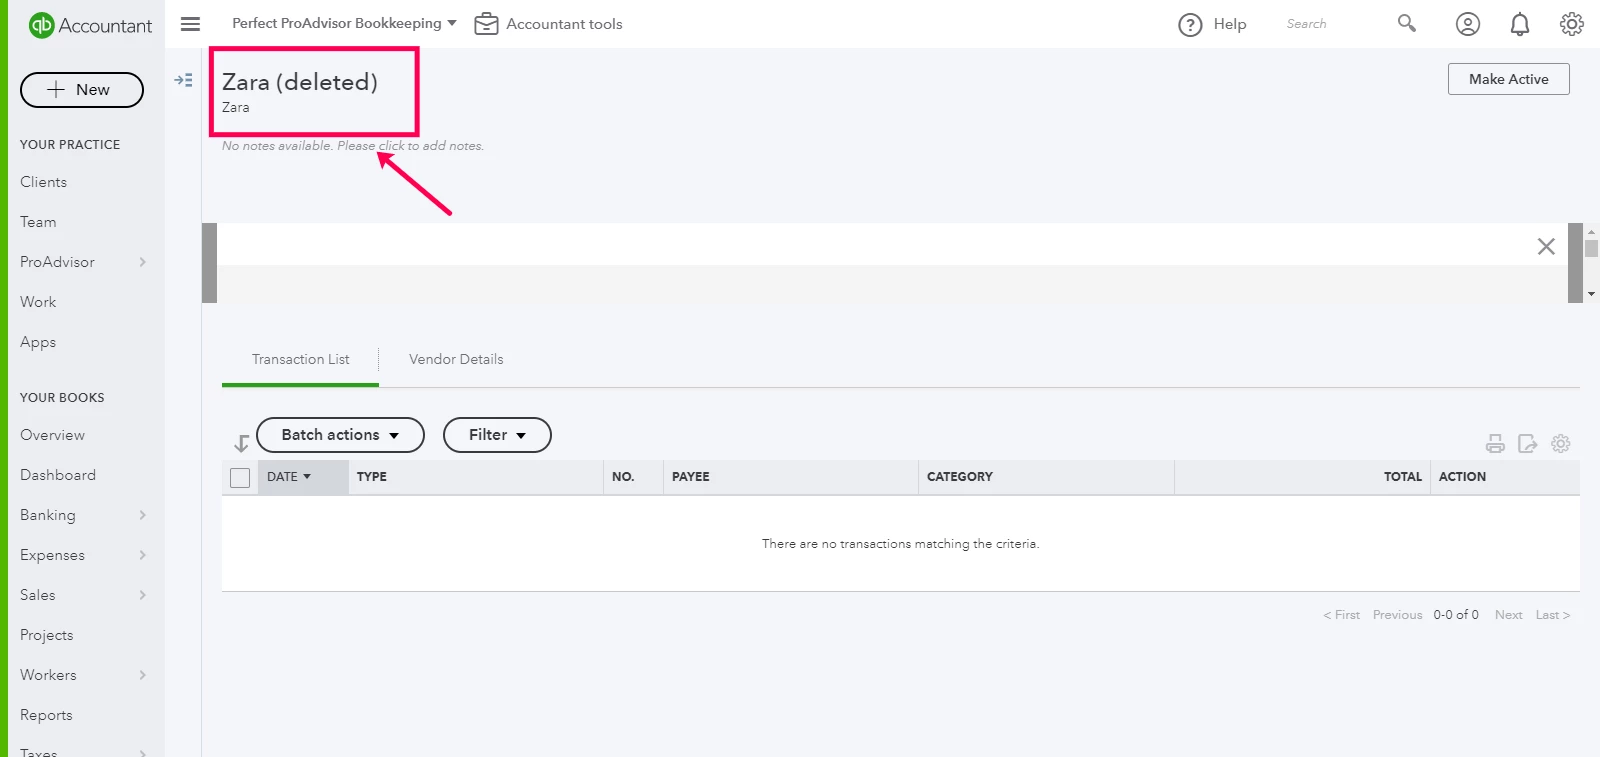Click 'There are no transactions matching the criteria.'
The image size is (1600, 757).
tap(901, 544)
